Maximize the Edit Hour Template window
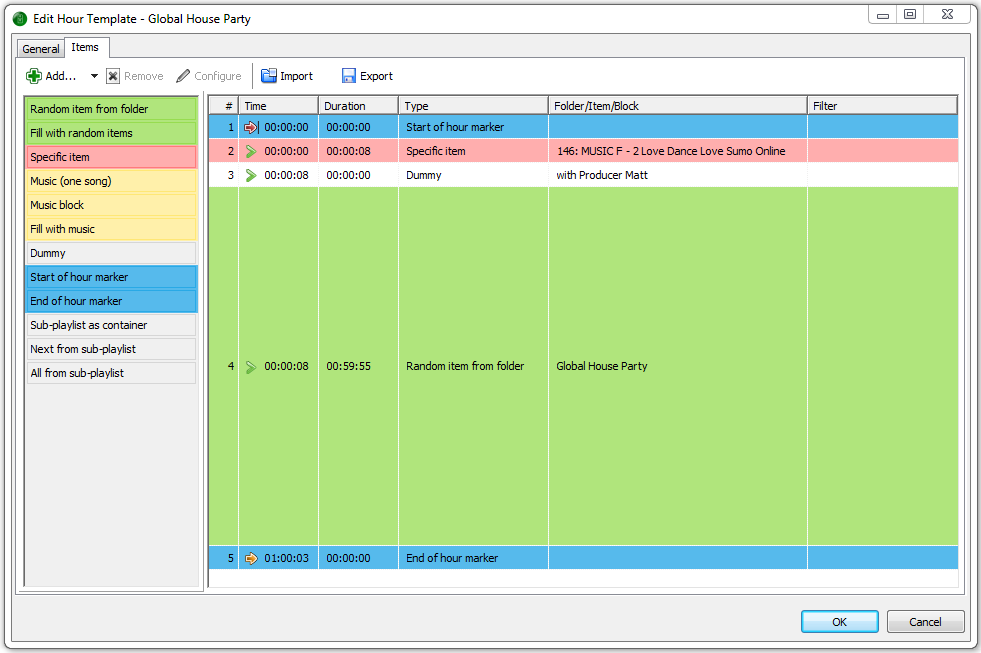Viewport: 981px width, 653px height. coord(910,14)
